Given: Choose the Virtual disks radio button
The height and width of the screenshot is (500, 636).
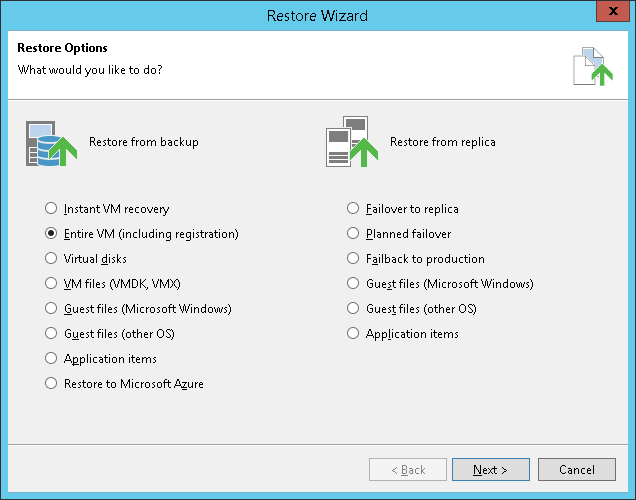Looking at the screenshot, I should click(x=51, y=259).
